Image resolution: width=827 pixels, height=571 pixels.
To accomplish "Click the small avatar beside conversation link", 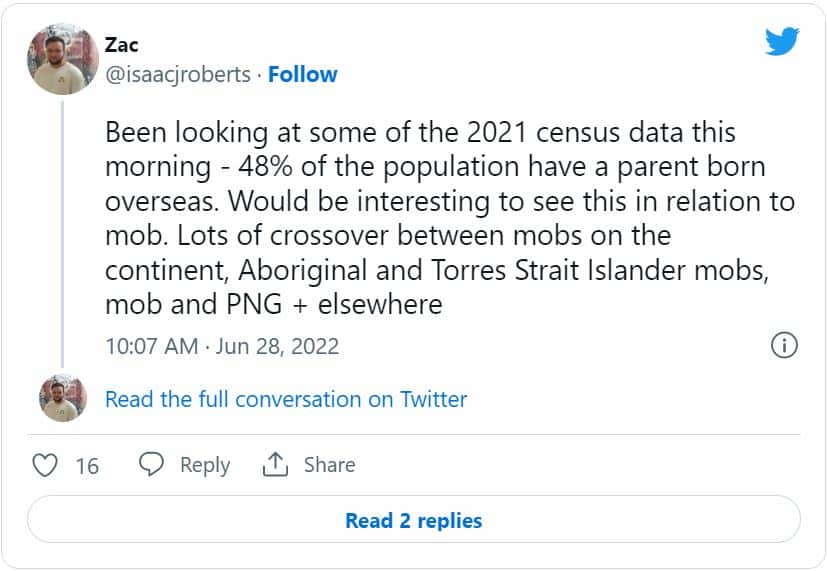I will (62, 399).
